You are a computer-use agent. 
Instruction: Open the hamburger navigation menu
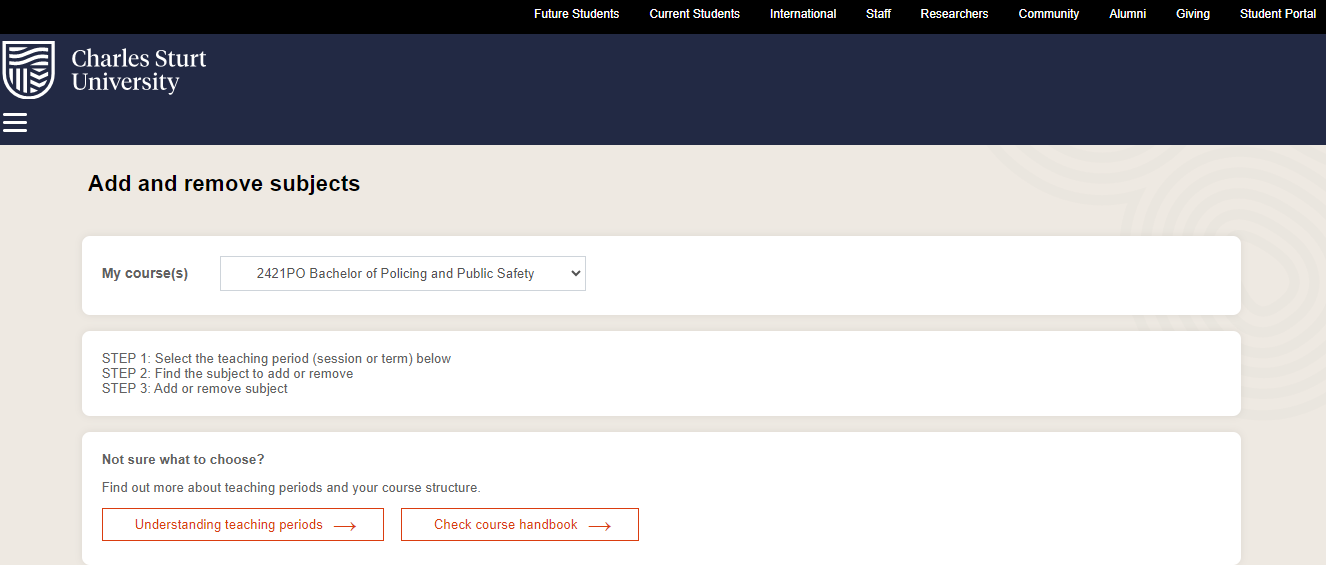(15, 123)
